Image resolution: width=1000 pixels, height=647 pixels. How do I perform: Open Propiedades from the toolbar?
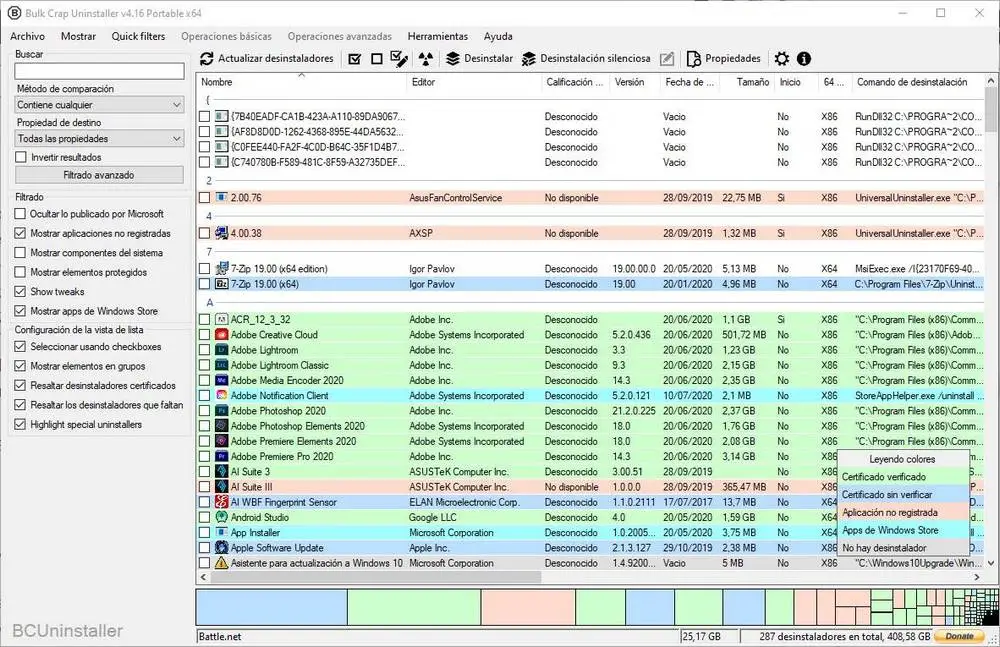[724, 59]
